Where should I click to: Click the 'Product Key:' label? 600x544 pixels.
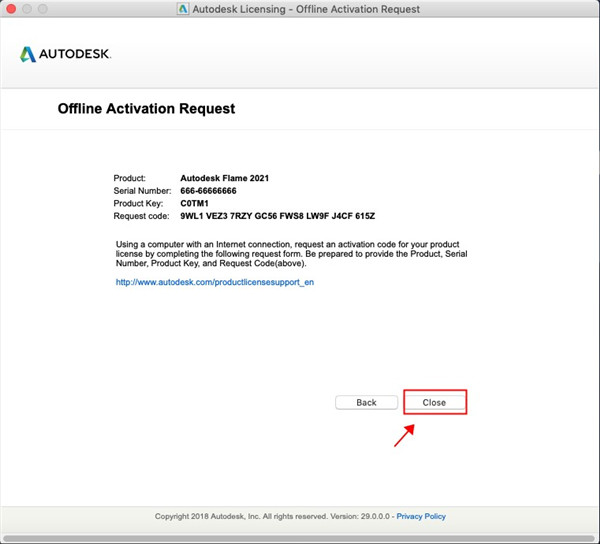click(x=138, y=204)
